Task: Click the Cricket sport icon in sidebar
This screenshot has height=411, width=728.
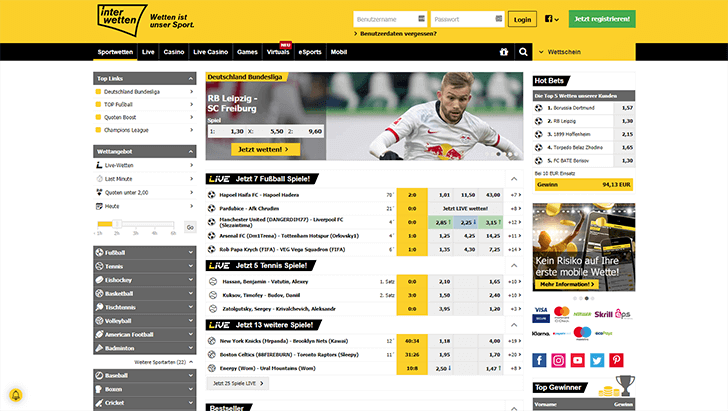Action: click(x=99, y=403)
